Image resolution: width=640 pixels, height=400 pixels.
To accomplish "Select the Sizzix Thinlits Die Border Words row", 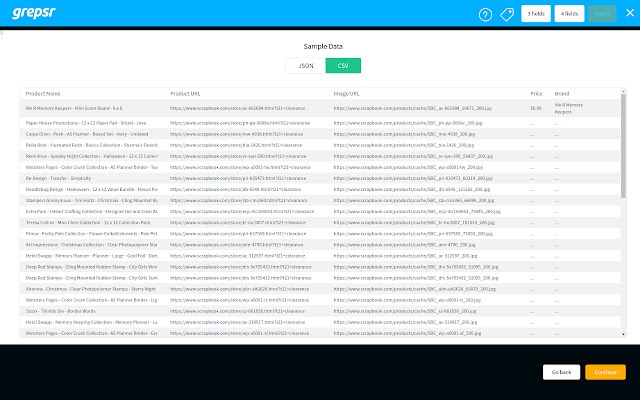I will click(320, 311).
